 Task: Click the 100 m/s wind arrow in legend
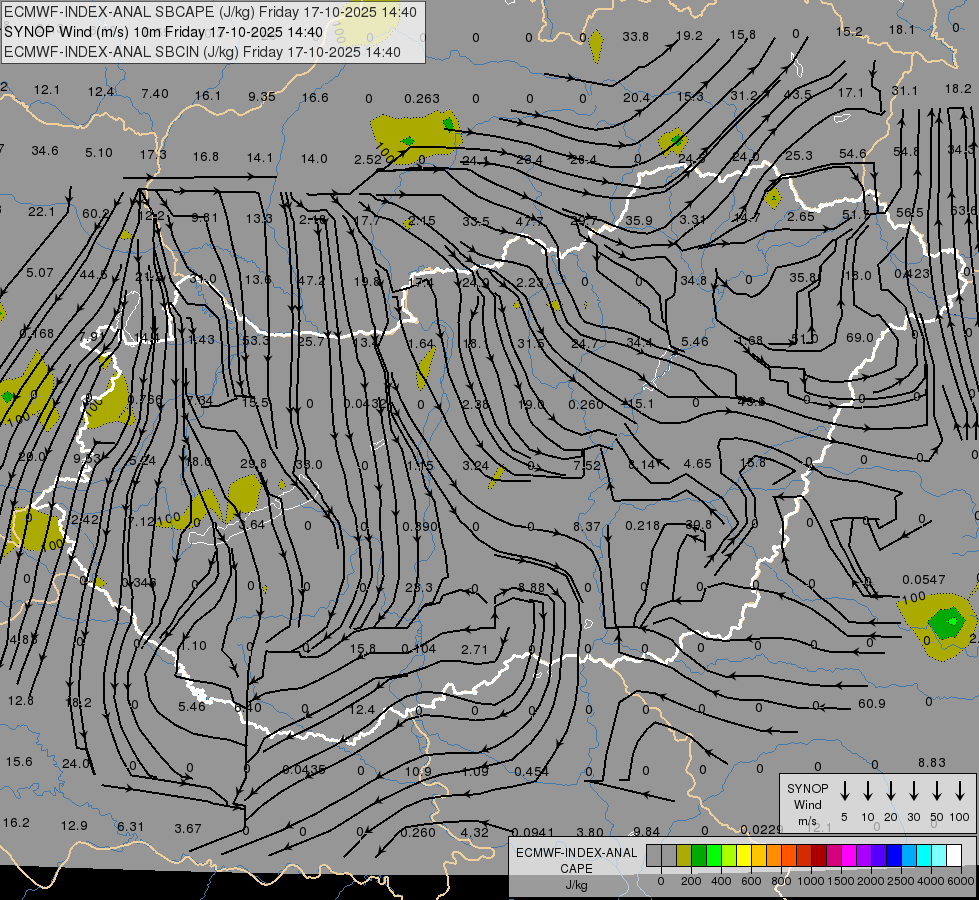point(960,791)
